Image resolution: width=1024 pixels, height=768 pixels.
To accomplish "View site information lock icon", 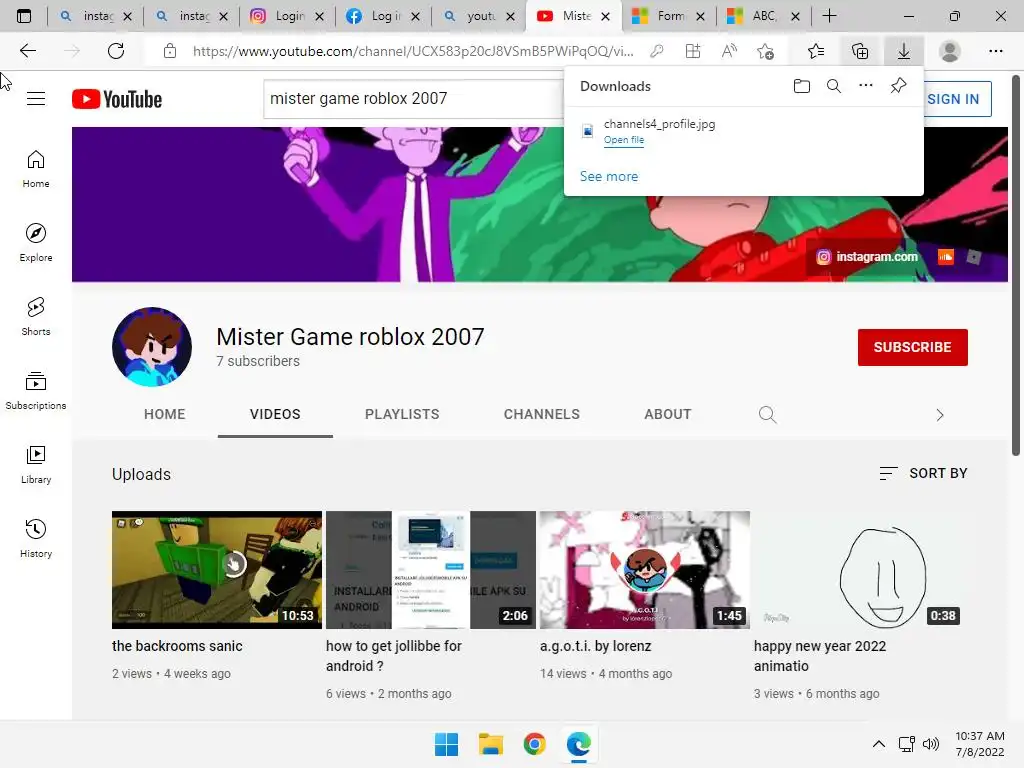I will coord(170,51).
